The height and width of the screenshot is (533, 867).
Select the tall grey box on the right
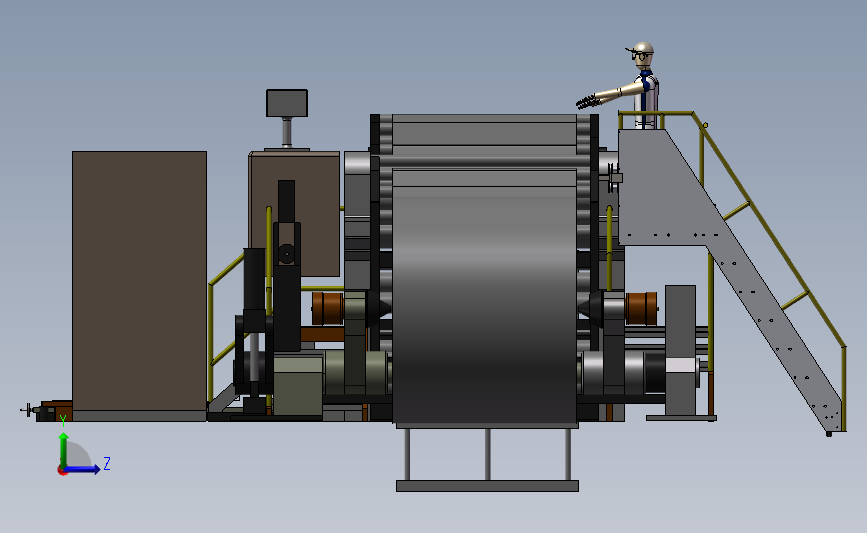680,350
